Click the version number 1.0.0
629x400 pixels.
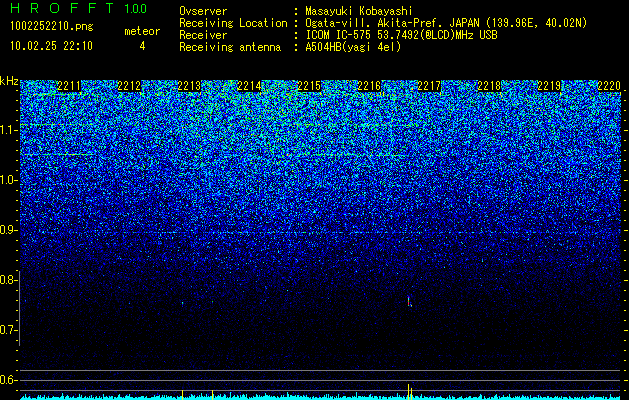(136, 9)
